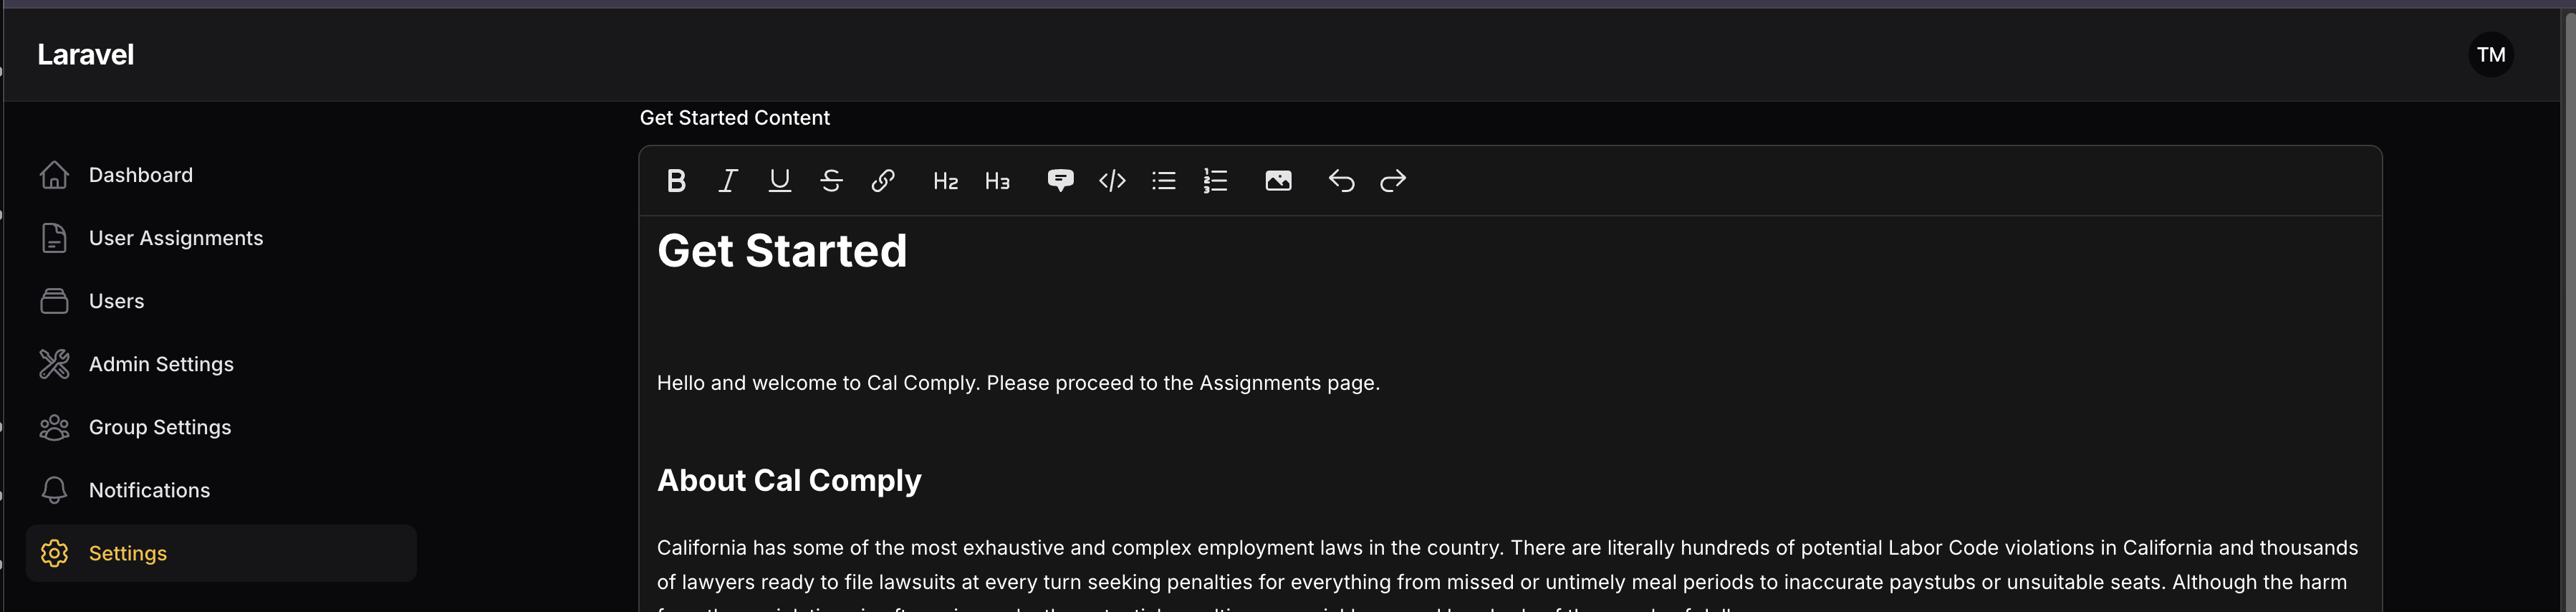Click the Admin Settings tools icon

pyautogui.click(x=54, y=364)
